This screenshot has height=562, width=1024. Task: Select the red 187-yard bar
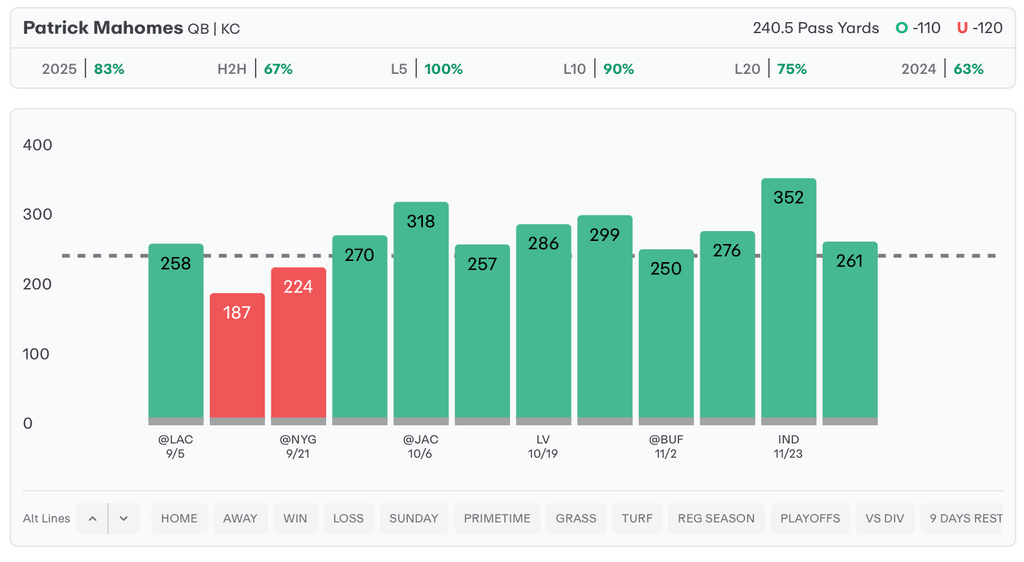[x=237, y=357]
